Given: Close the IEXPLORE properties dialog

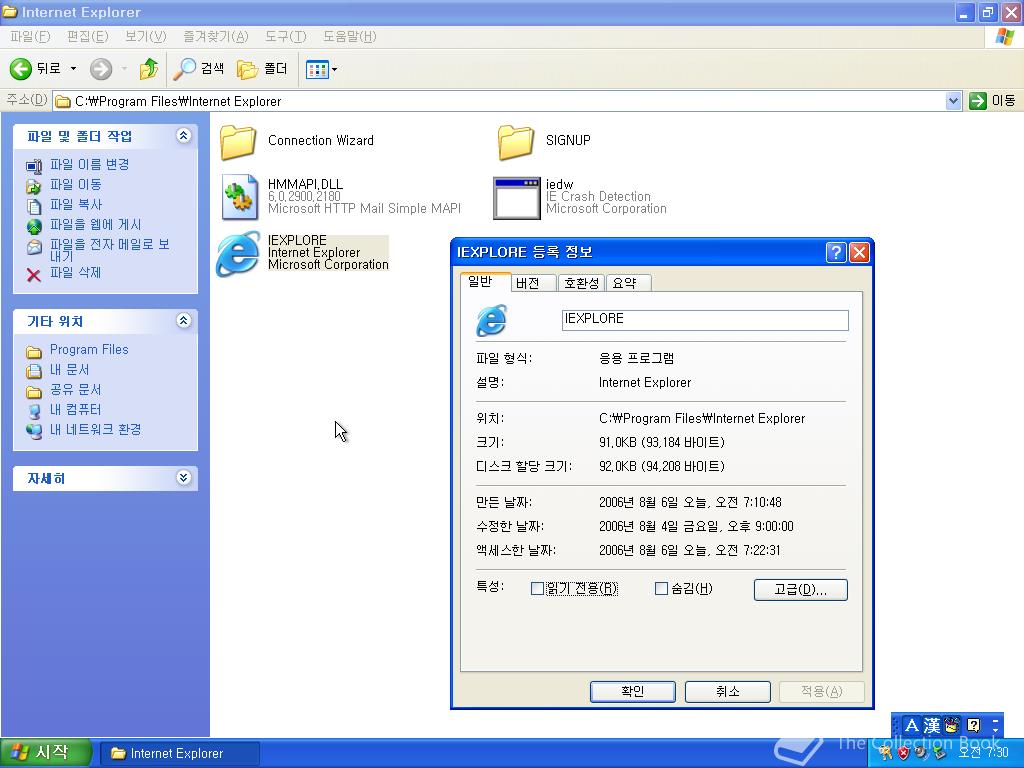Looking at the screenshot, I should [x=859, y=252].
